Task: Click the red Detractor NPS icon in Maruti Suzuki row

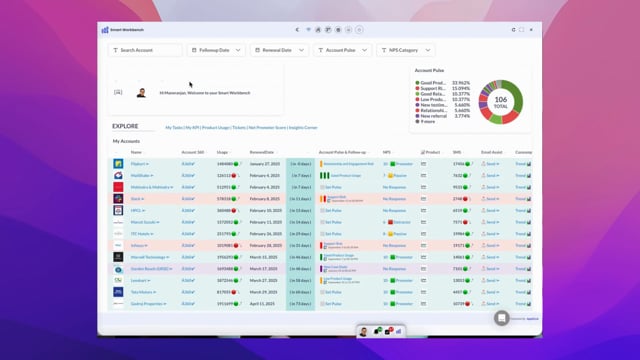Action: 390,222
